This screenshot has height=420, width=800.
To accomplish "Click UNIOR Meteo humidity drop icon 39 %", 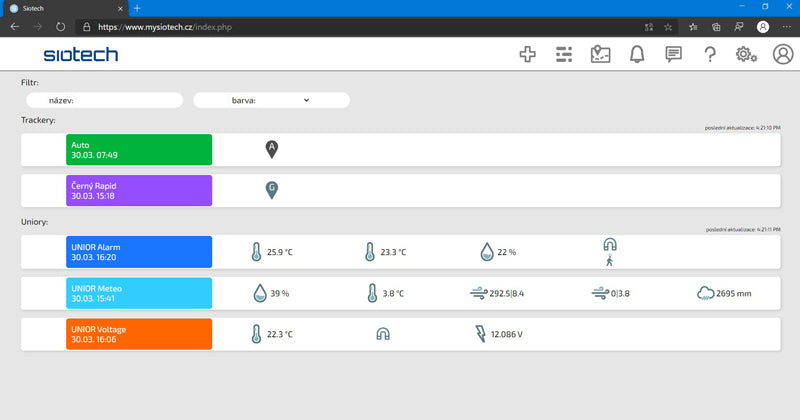I will [260, 293].
